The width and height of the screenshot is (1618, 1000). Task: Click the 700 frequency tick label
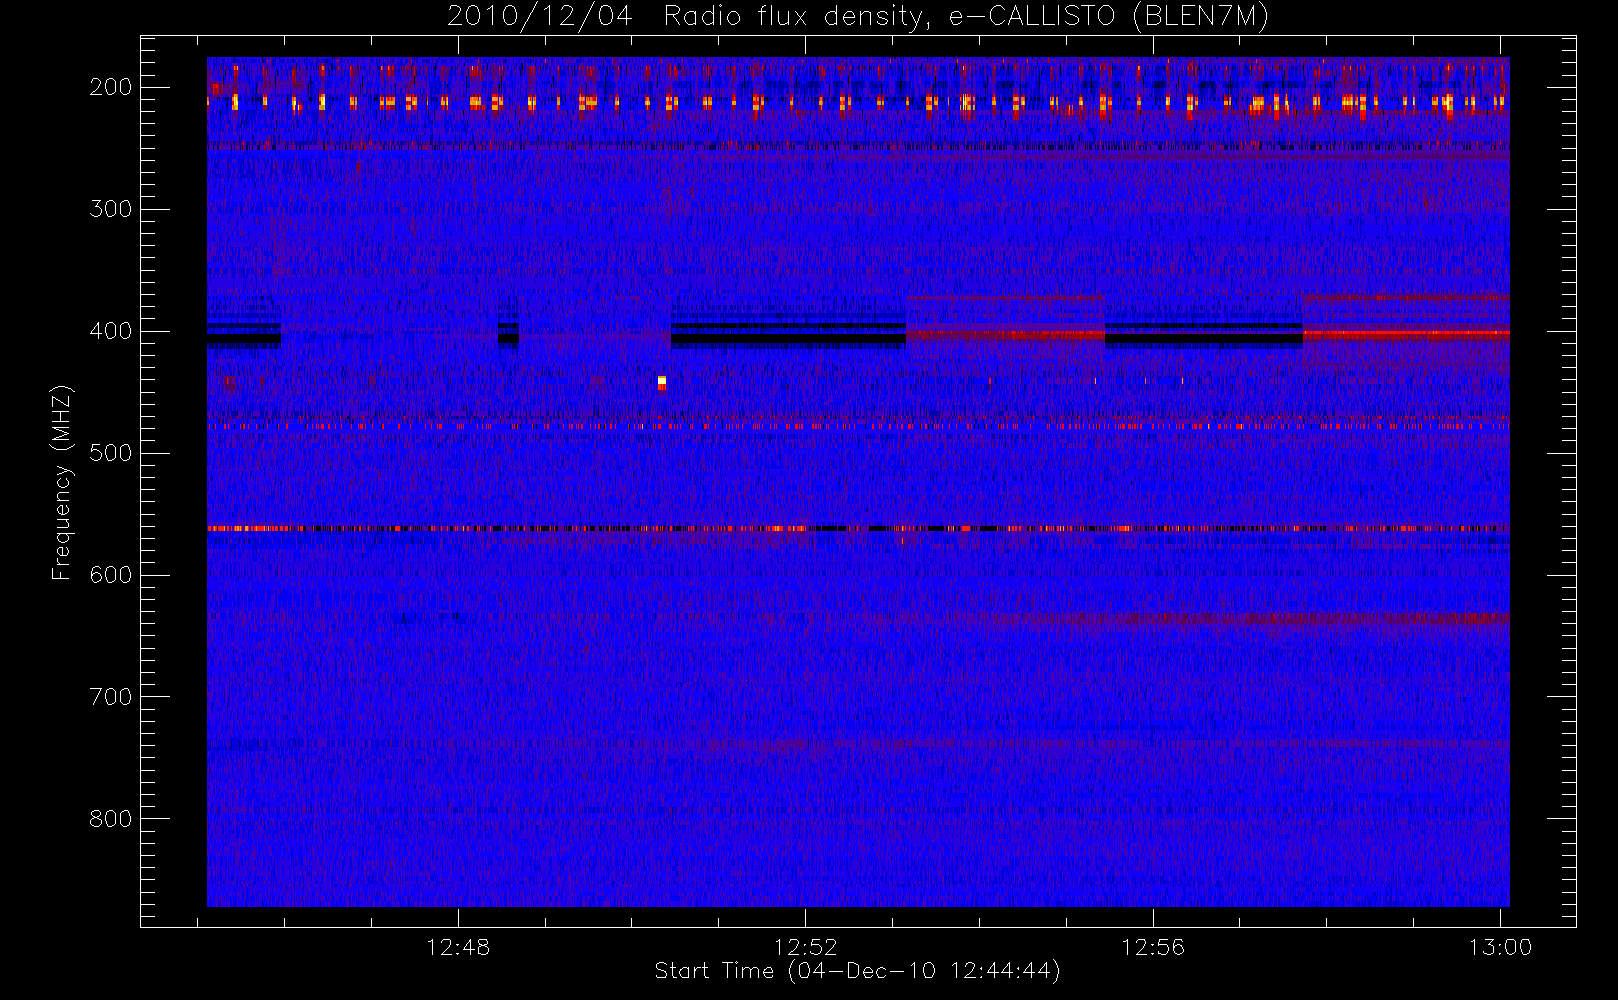(x=110, y=697)
